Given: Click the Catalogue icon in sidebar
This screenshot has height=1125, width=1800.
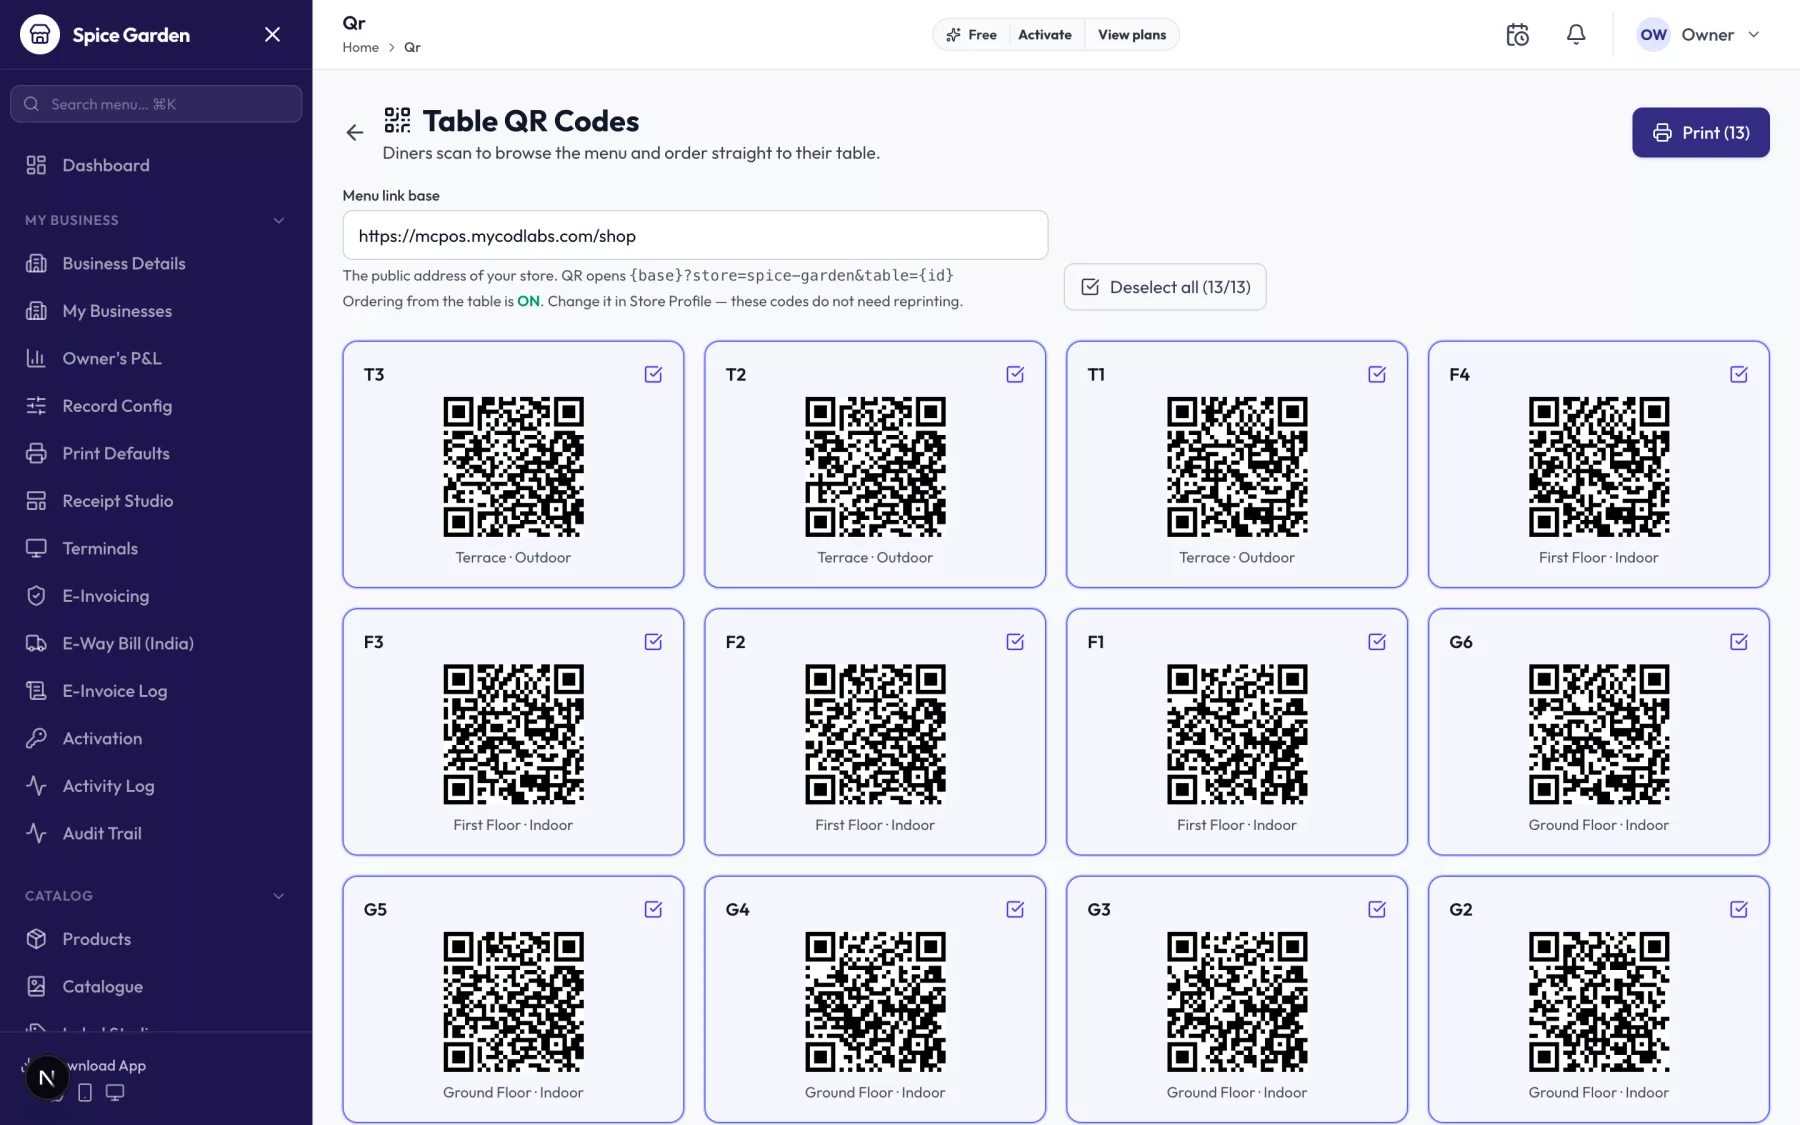Looking at the screenshot, I should coord(36,986).
